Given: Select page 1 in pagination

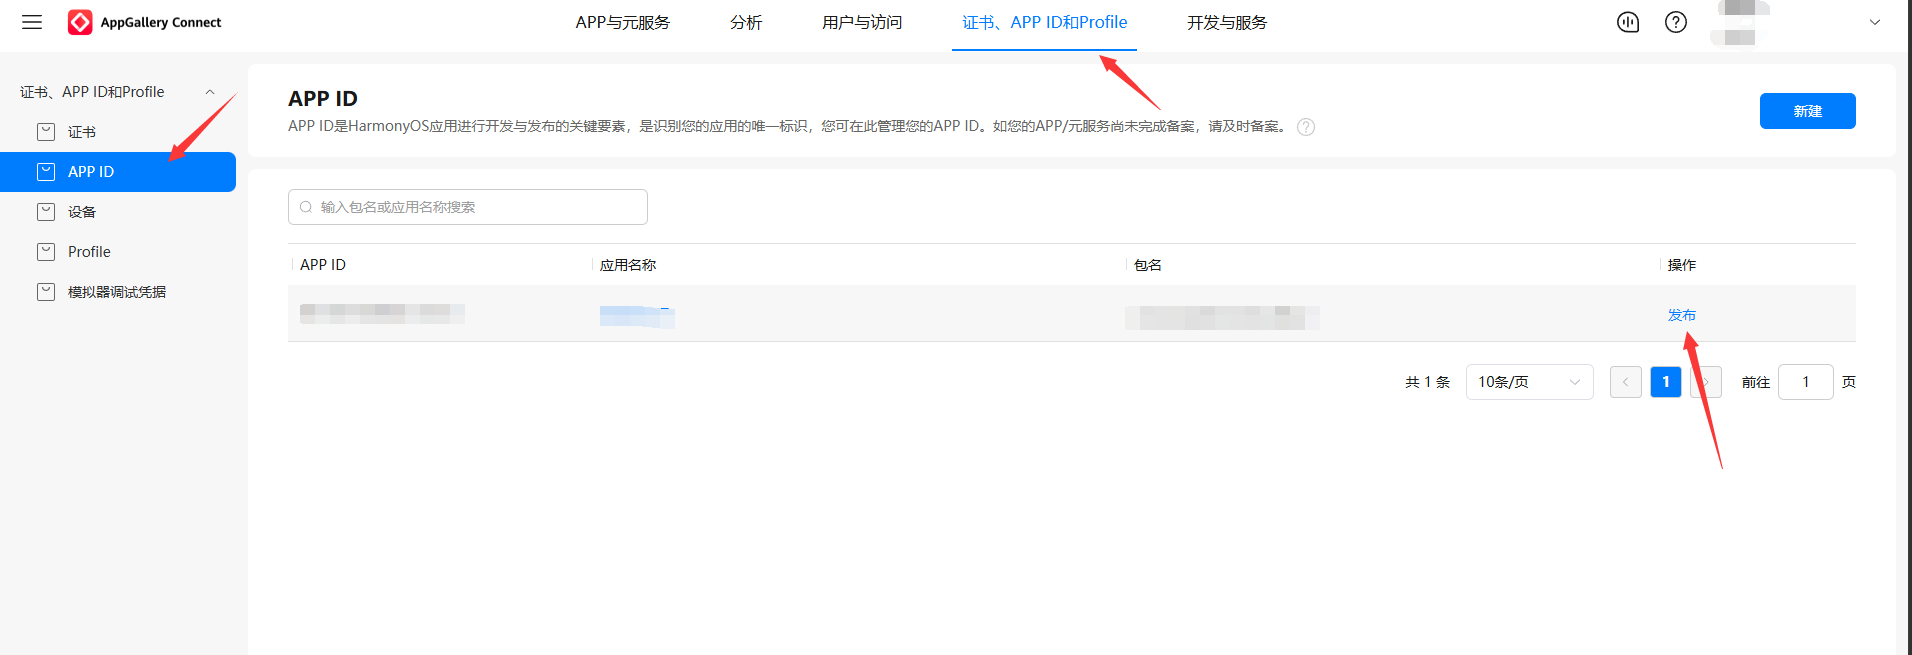Looking at the screenshot, I should click(x=1666, y=382).
